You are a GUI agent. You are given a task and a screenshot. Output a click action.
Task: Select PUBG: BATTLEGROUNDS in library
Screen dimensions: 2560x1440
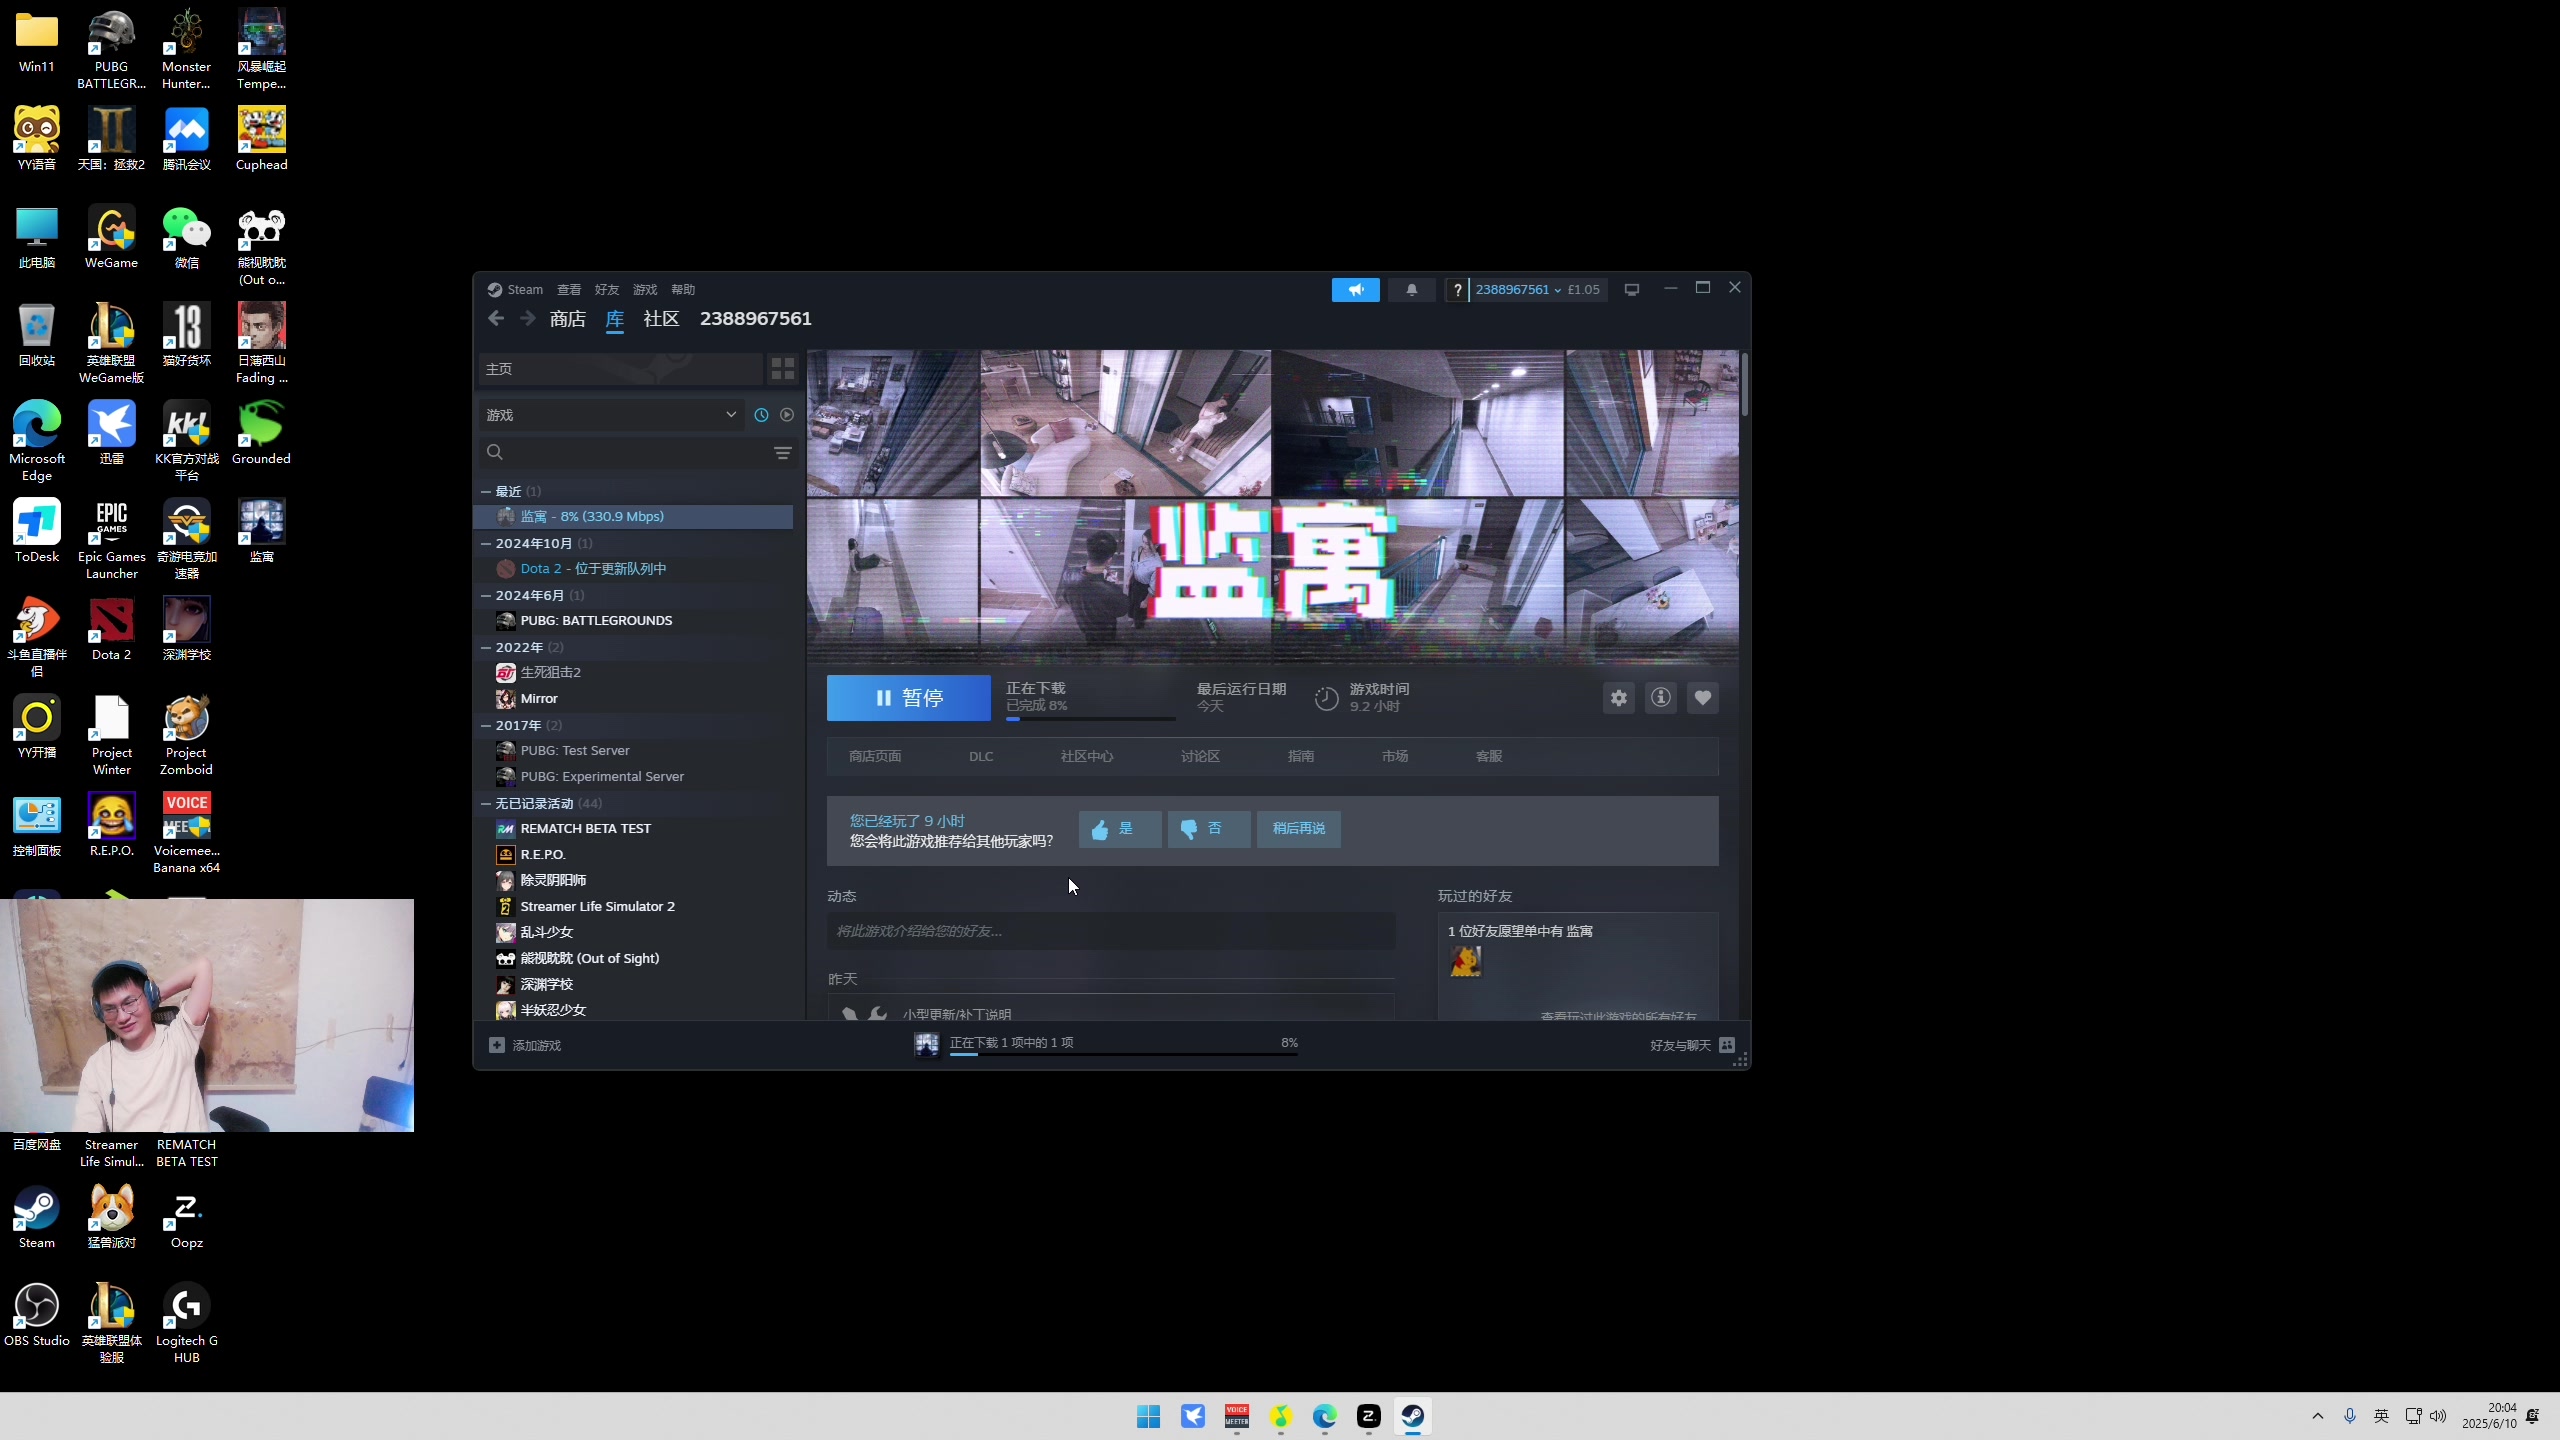point(634,621)
